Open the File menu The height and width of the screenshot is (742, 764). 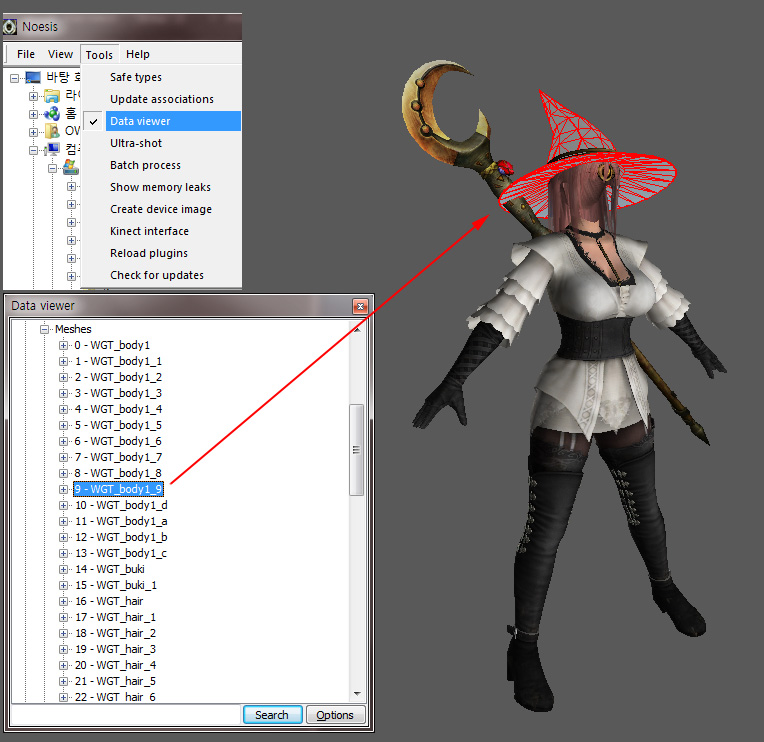(26, 54)
